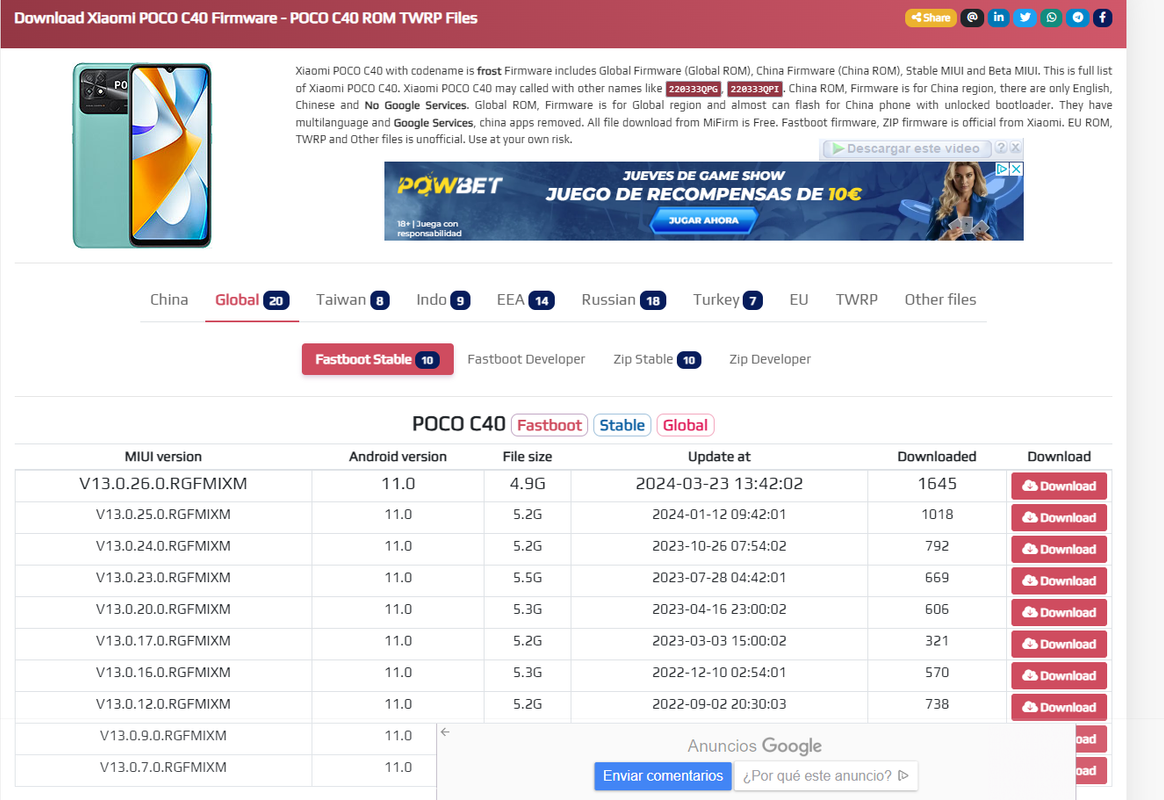The height and width of the screenshot is (800, 1164).
Task: Switch to the Taiwan tab
Action: tap(352, 300)
